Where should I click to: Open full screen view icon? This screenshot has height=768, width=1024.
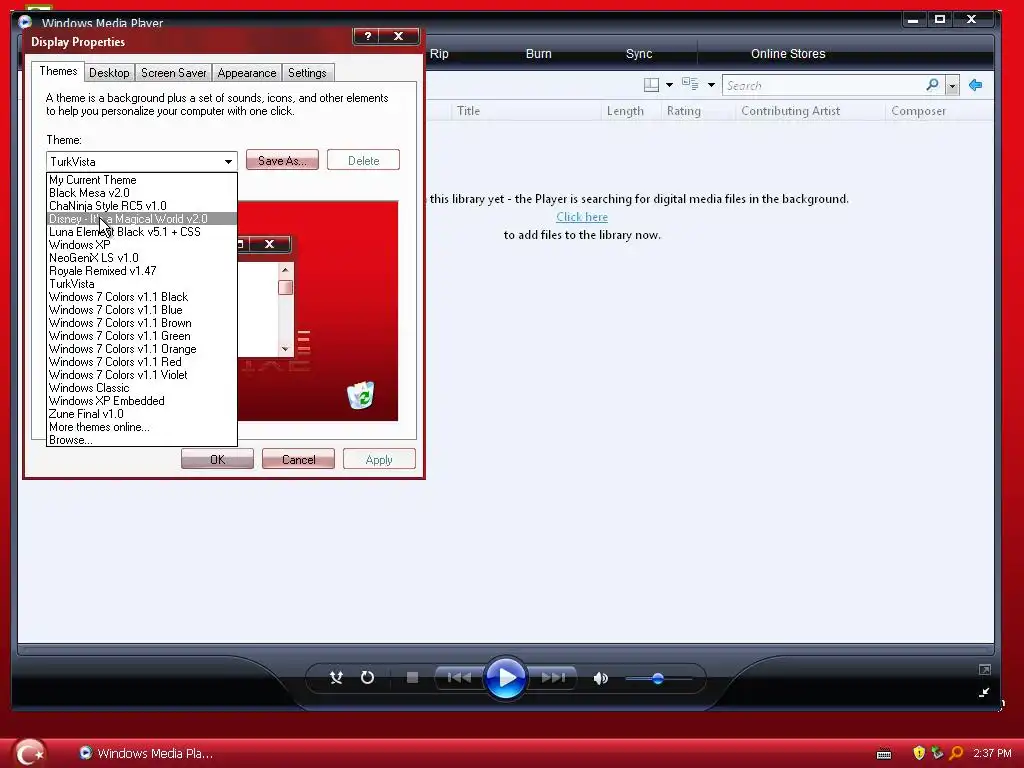tap(985, 669)
